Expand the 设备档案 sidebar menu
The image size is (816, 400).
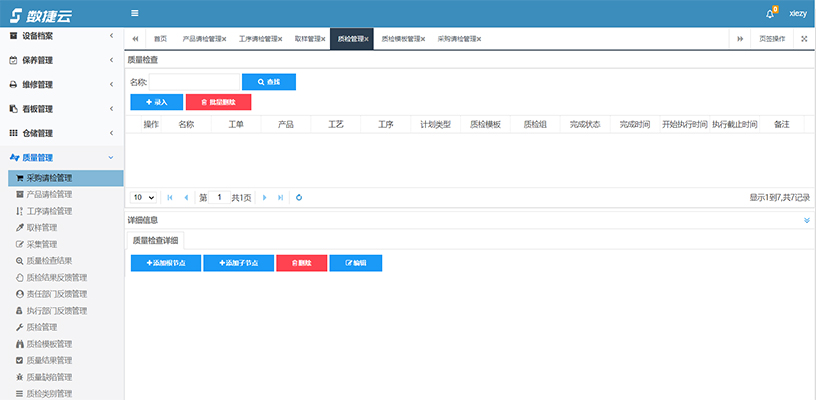click(110, 35)
